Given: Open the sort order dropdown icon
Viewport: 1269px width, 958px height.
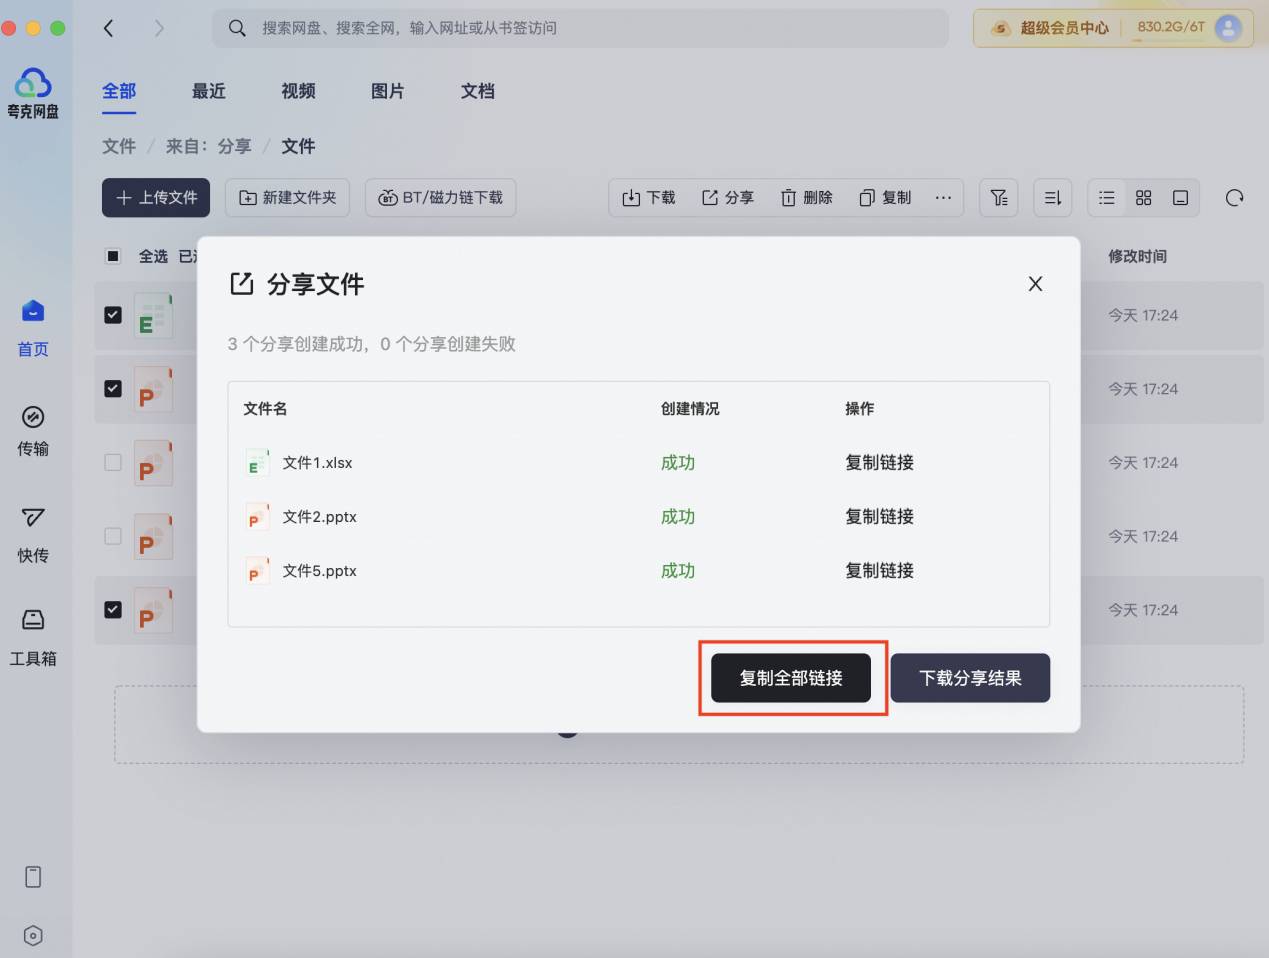Looking at the screenshot, I should point(1052,198).
